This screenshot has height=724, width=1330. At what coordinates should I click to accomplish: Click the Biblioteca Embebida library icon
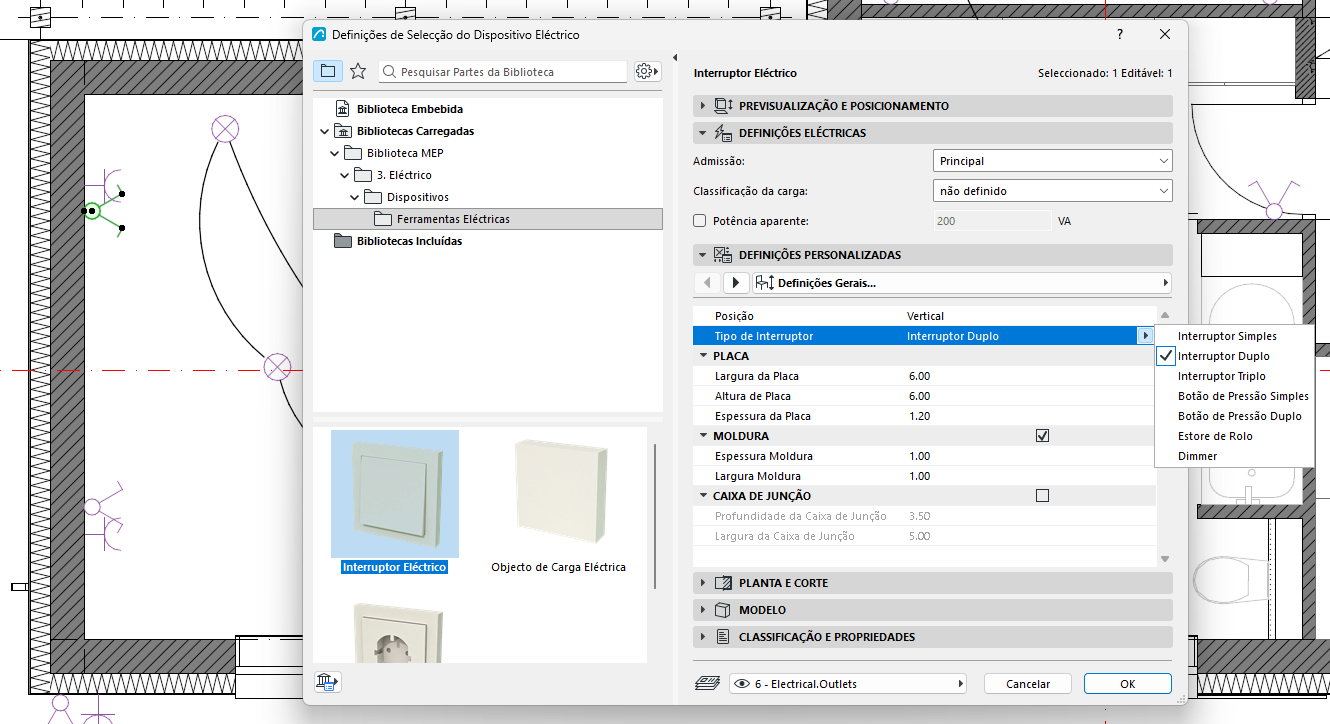pyautogui.click(x=342, y=109)
